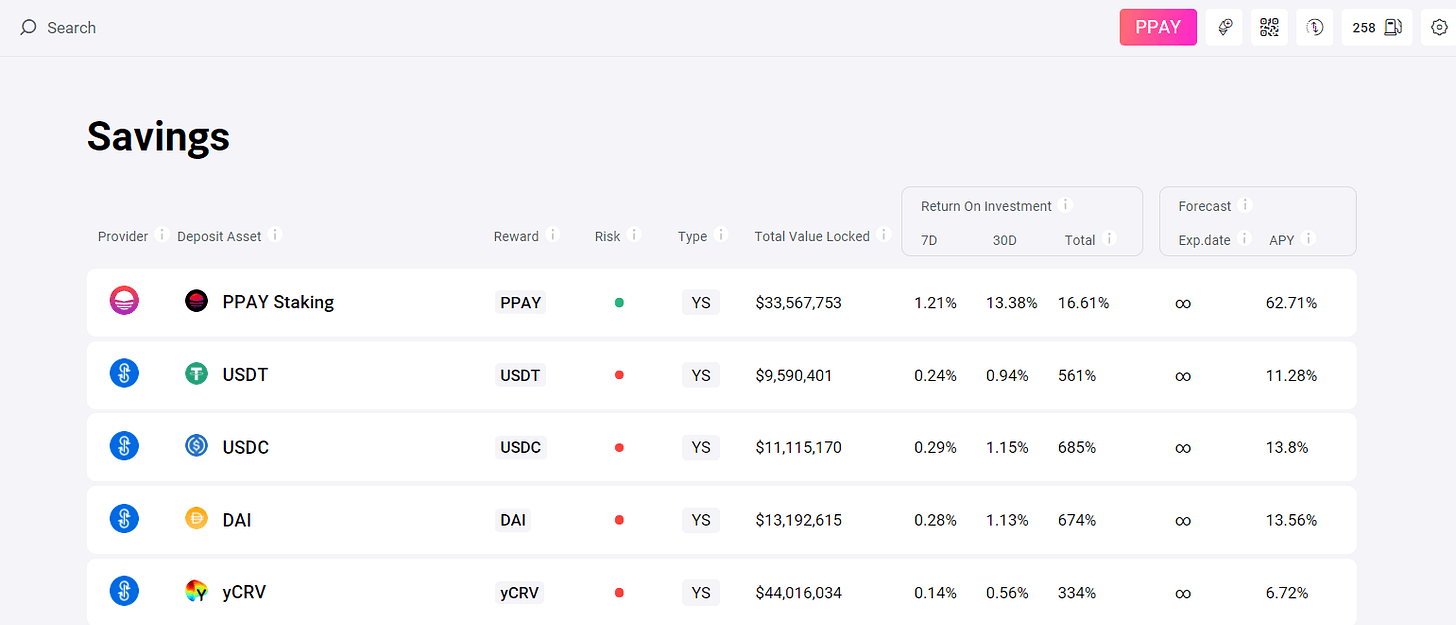Sort by the APY column header

[x=1281, y=240]
